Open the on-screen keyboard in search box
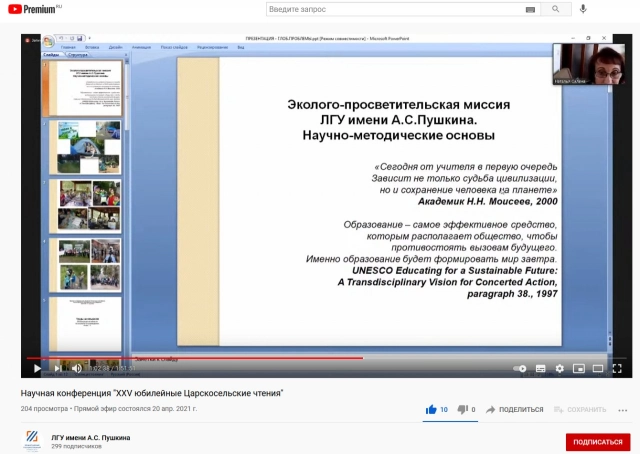 (530, 9)
